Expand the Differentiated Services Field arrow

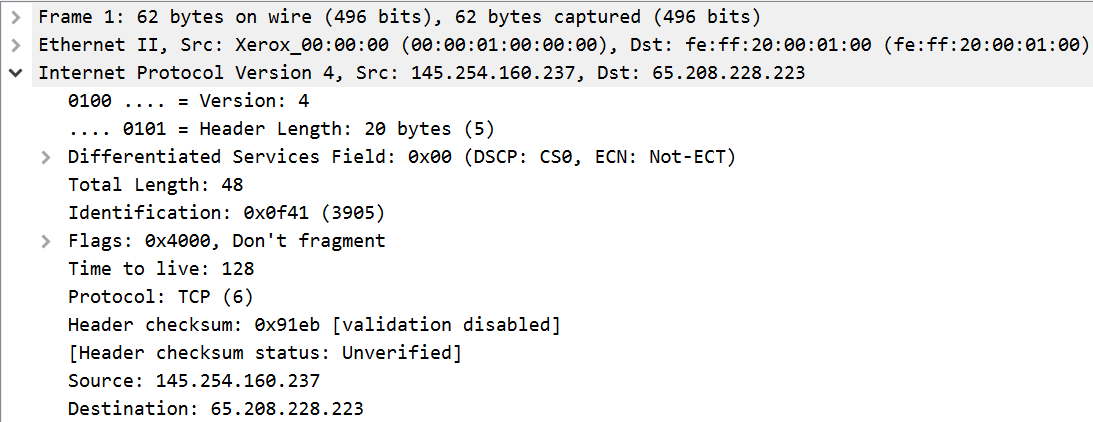(x=45, y=157)
